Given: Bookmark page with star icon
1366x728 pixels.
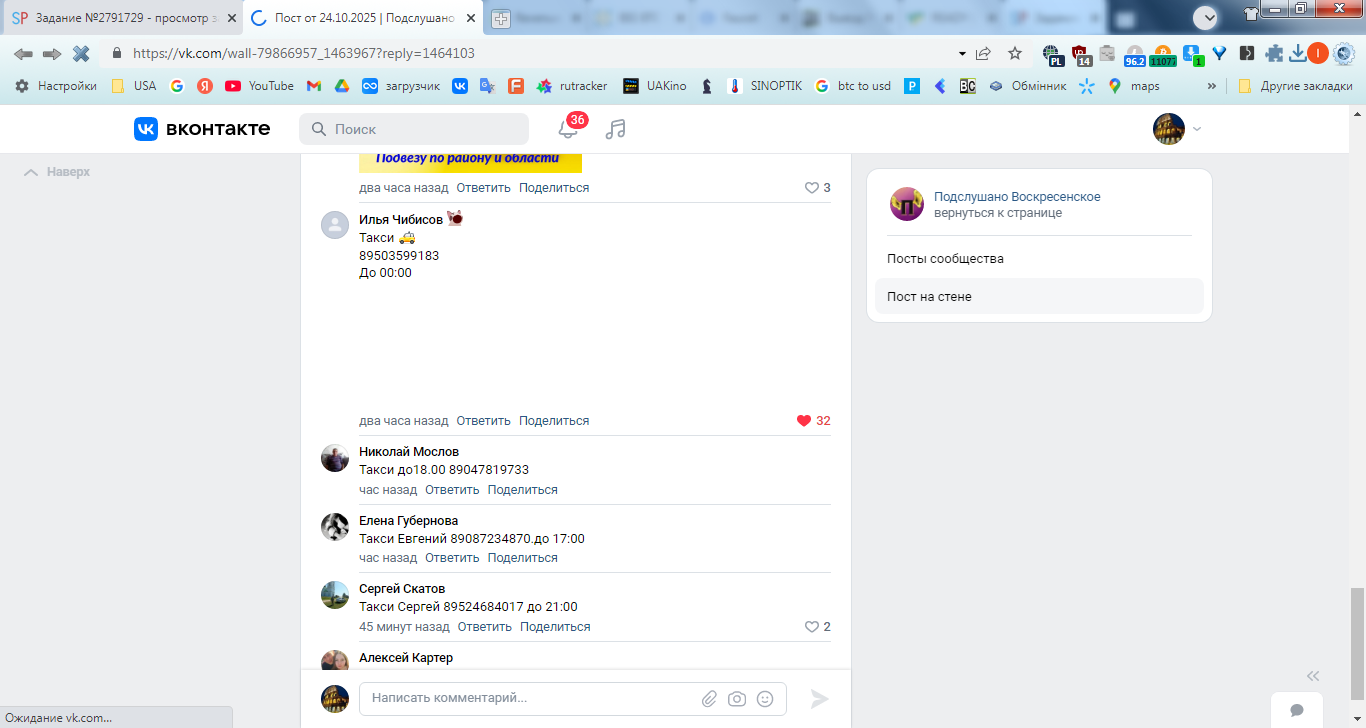Looking at the screenshot, I should (x=1015, y=54).
